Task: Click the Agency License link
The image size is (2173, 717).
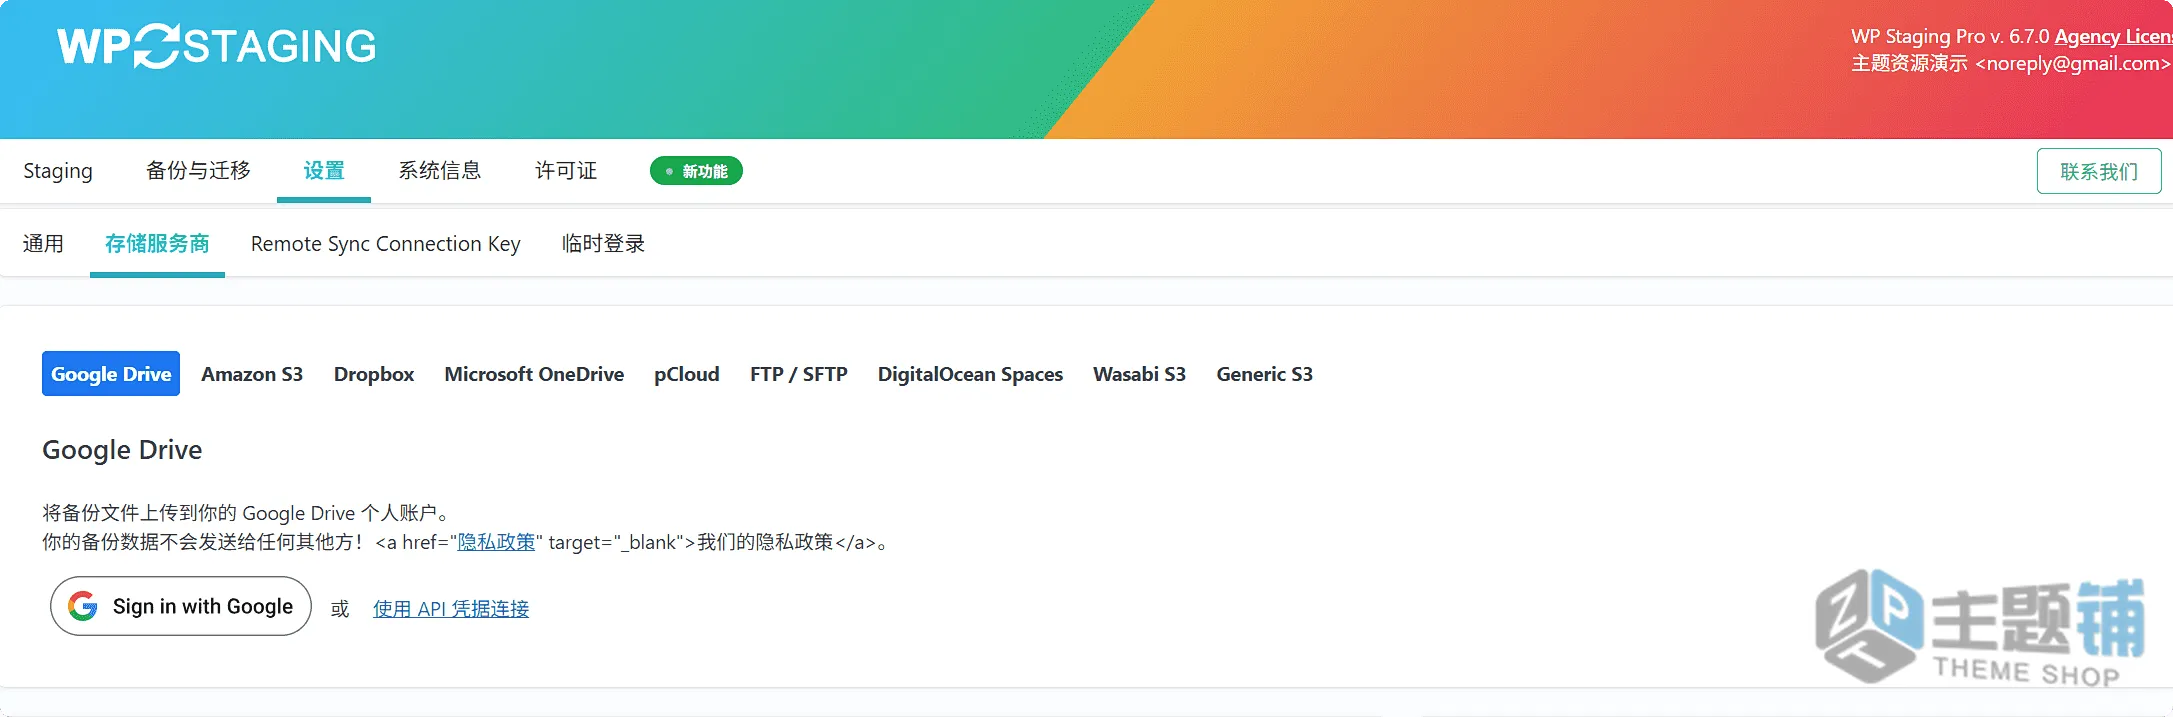Action: [2113, 37]
